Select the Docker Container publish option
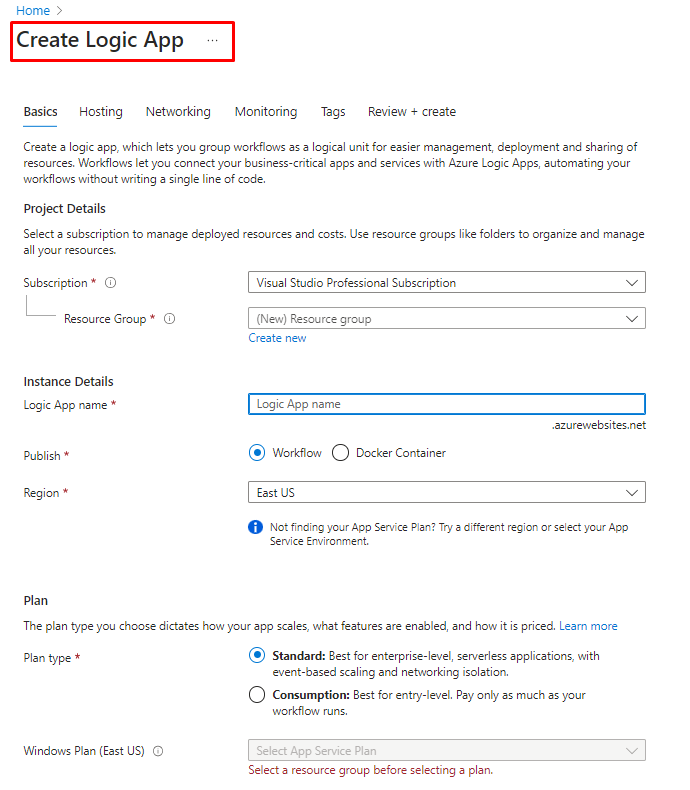The image size is (690, 790). [x=340, y=453]
